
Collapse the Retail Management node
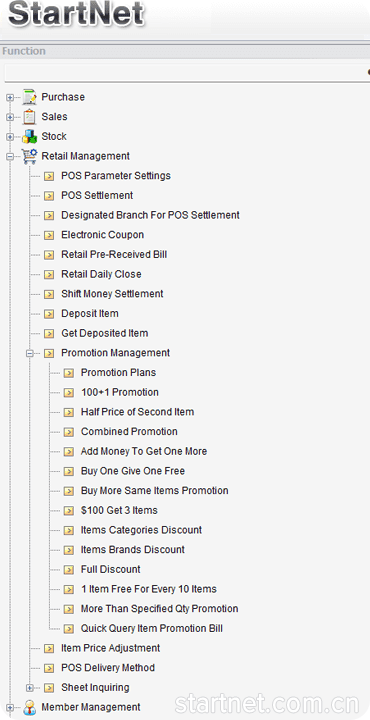pyautogui.click(x=10, y=157)
